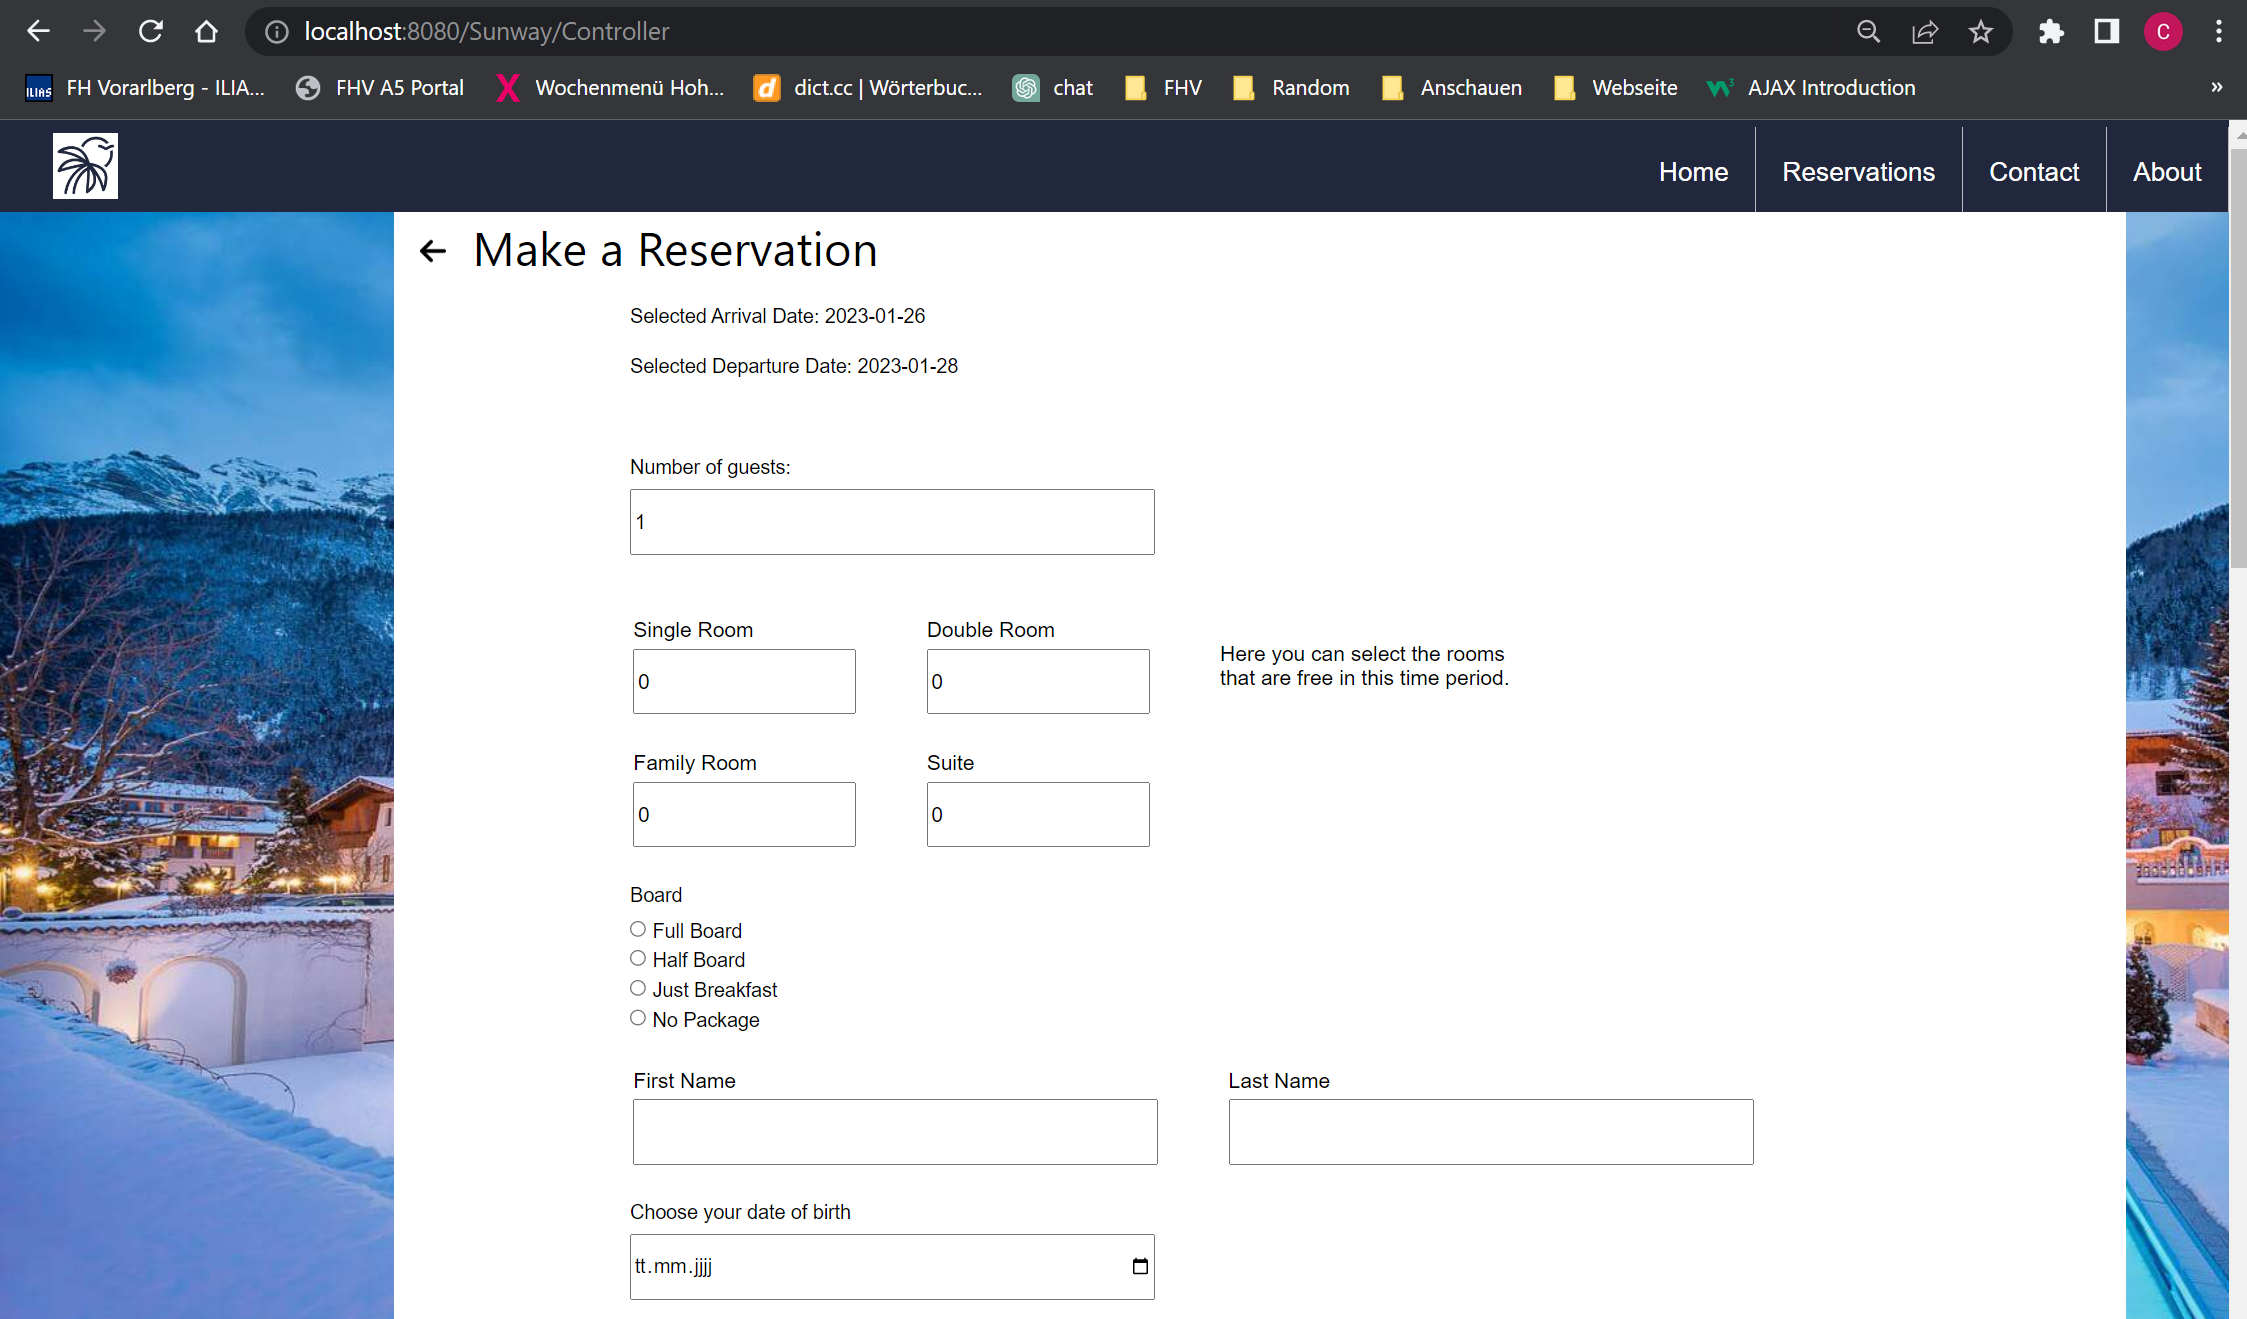Click the share page icon in address bar
Viewport: 2247px width, 1319px height.
(x=1924, y=32)
